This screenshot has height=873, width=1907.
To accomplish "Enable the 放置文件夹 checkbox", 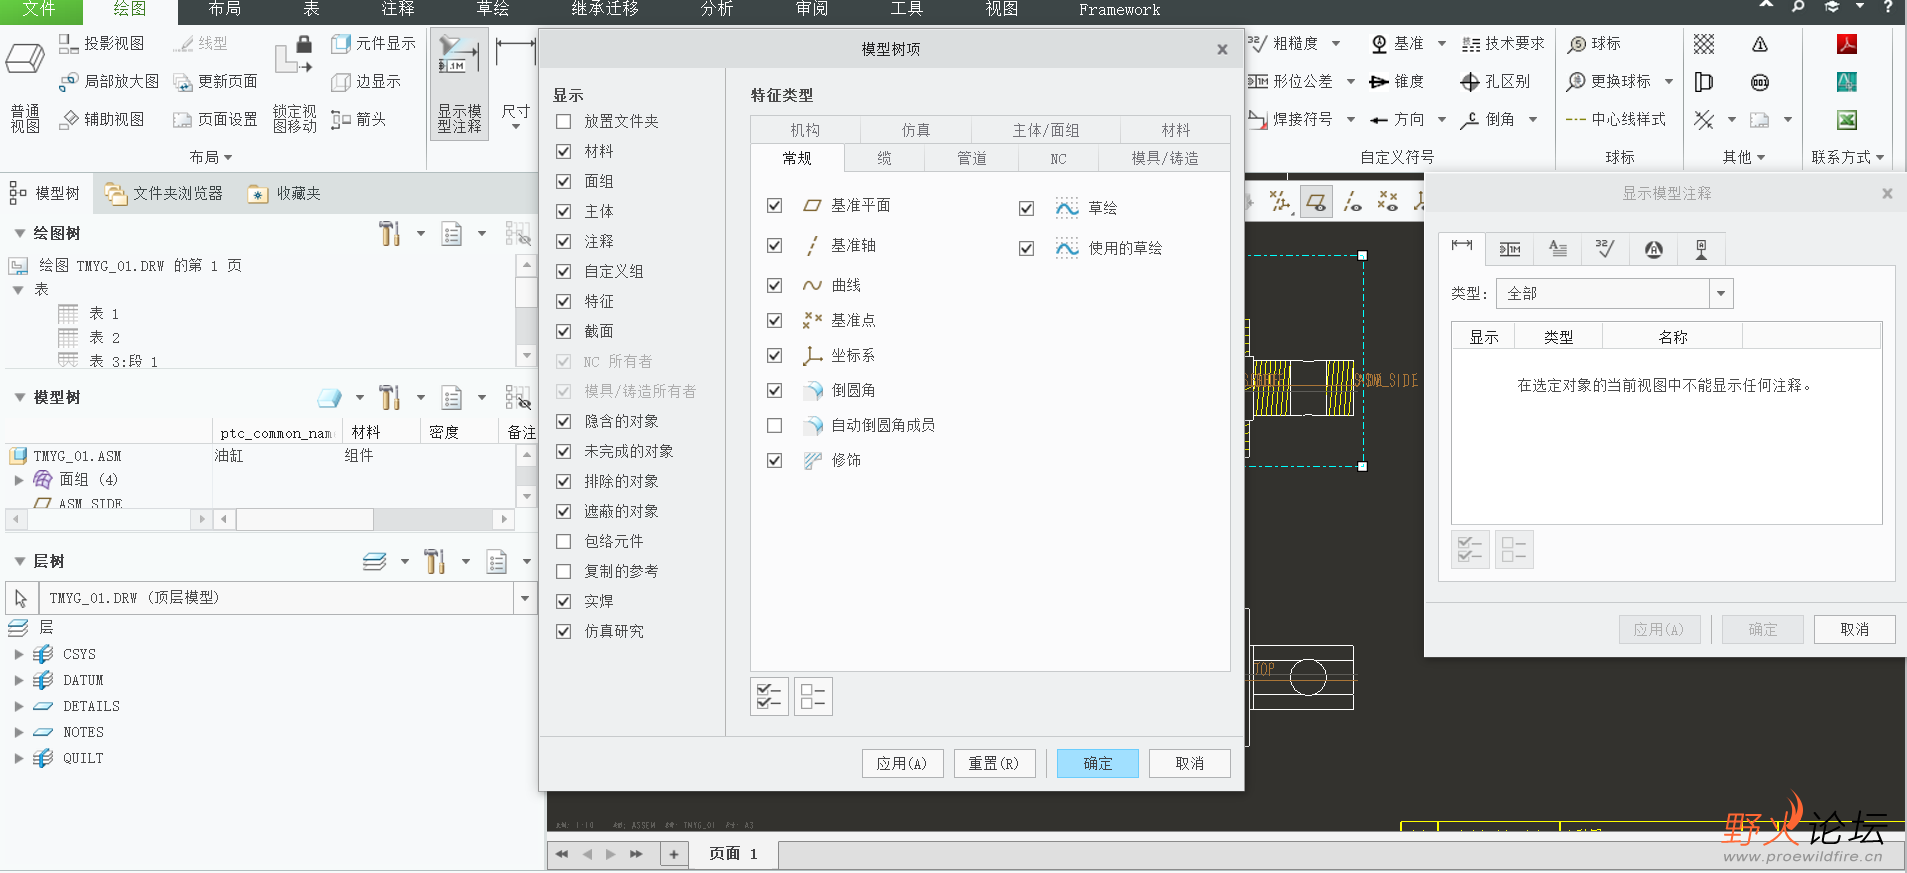I will [x=564, y=121].
